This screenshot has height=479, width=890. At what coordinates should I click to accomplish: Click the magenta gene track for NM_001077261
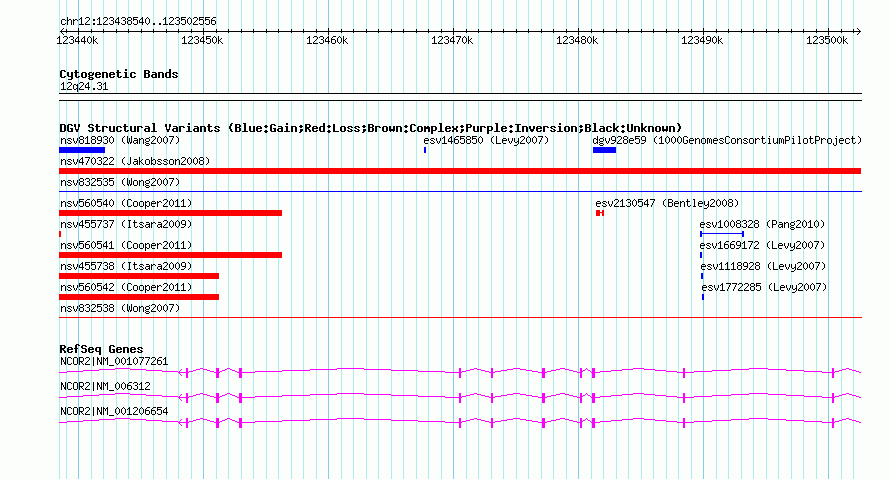(460, 372)
